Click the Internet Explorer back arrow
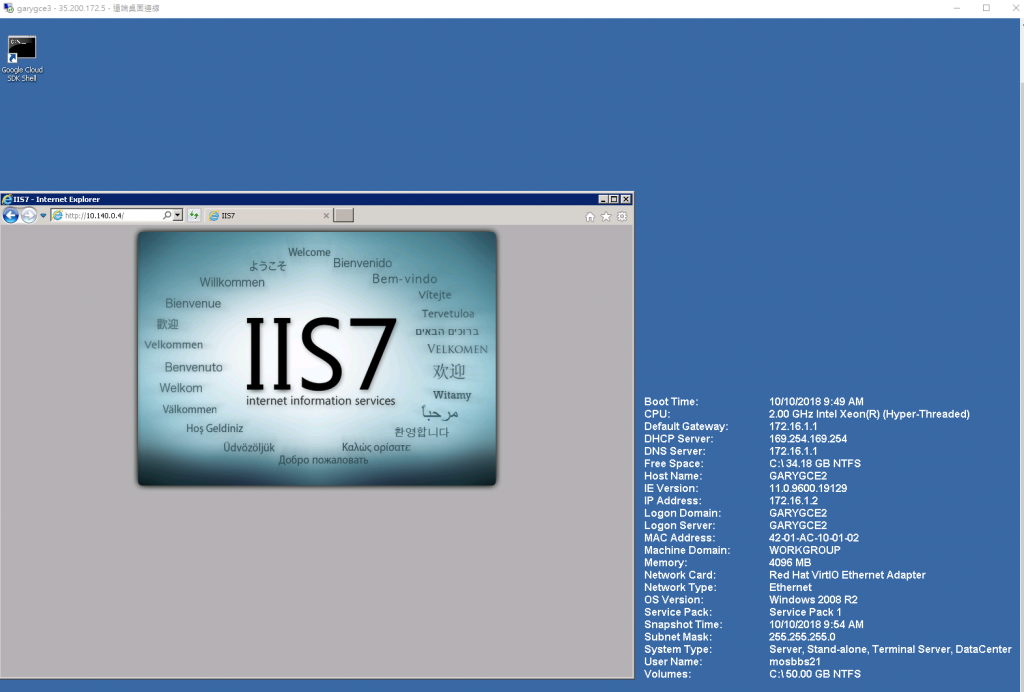The width and height of the screenshot is (1024, 692). (x=10, y=215)
